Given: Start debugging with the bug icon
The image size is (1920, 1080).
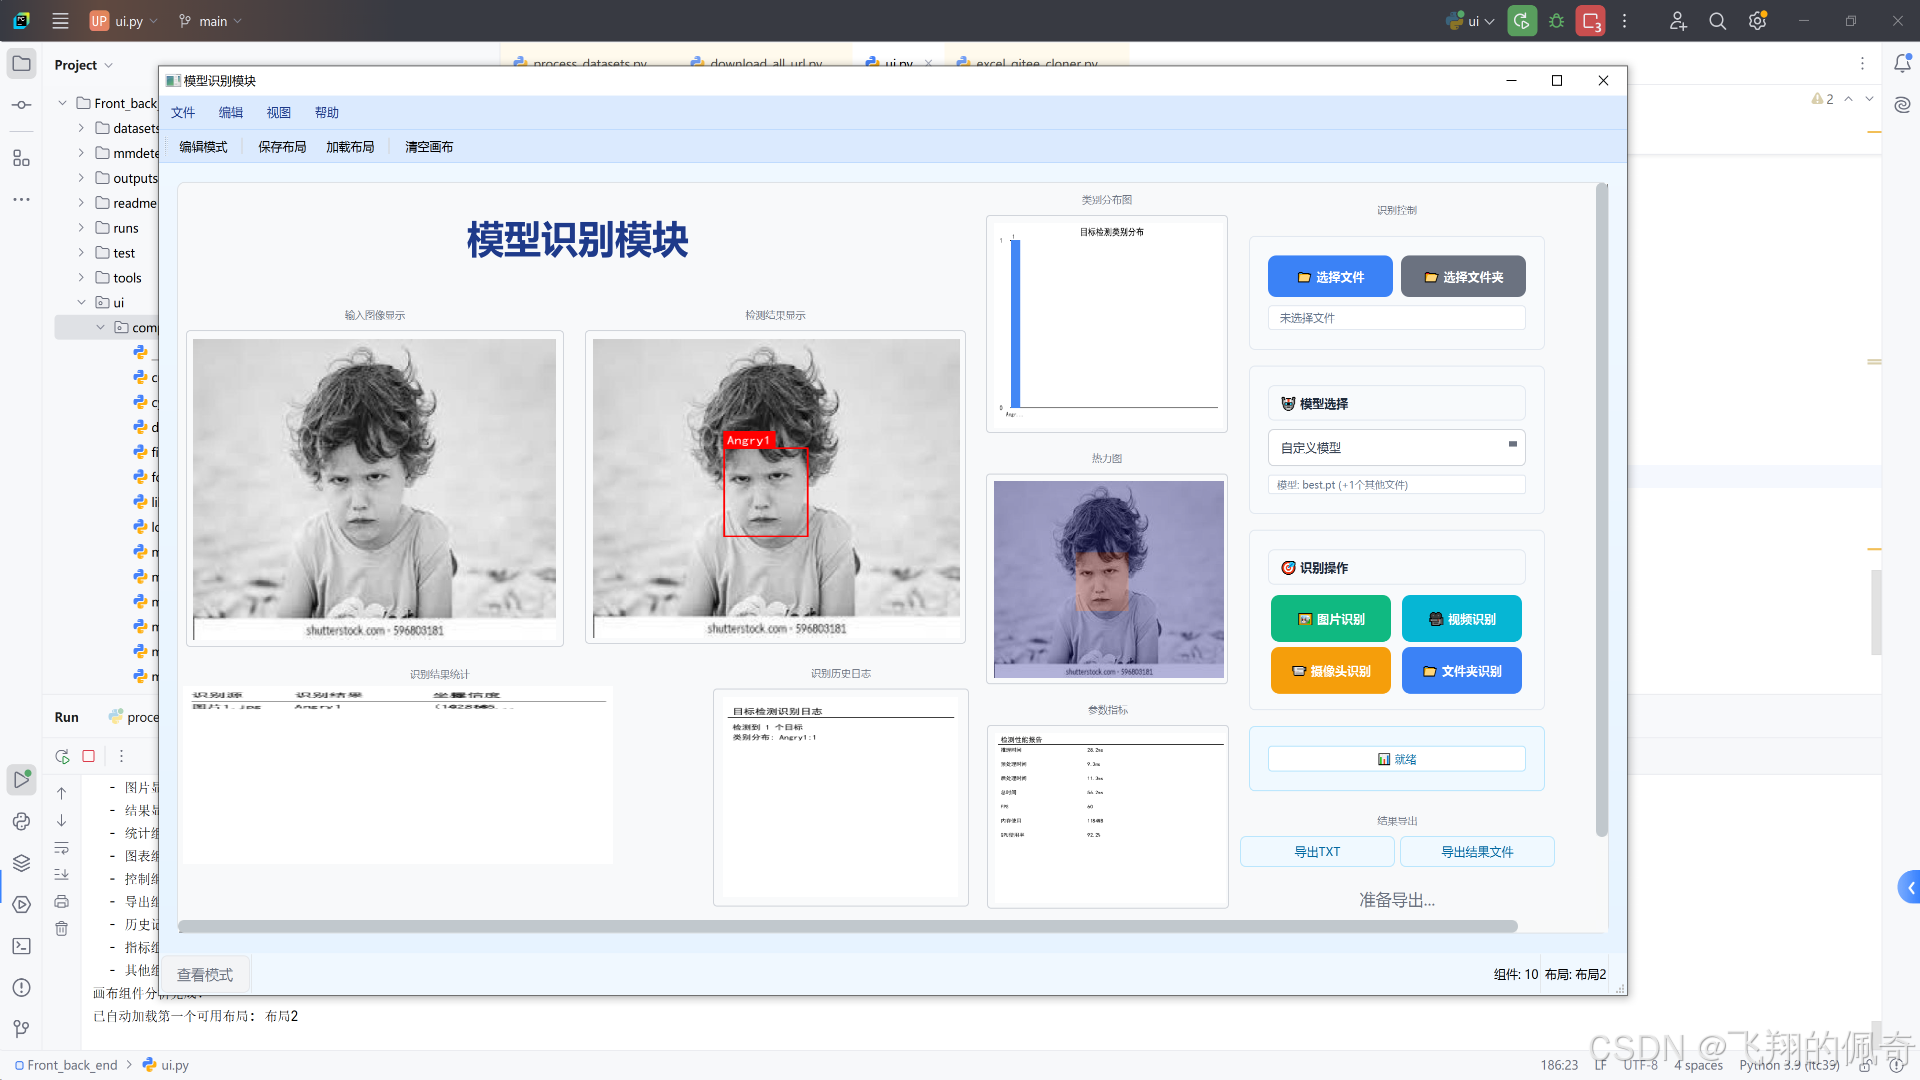Looking at the screenshot, I should [x=1556, y=21].
